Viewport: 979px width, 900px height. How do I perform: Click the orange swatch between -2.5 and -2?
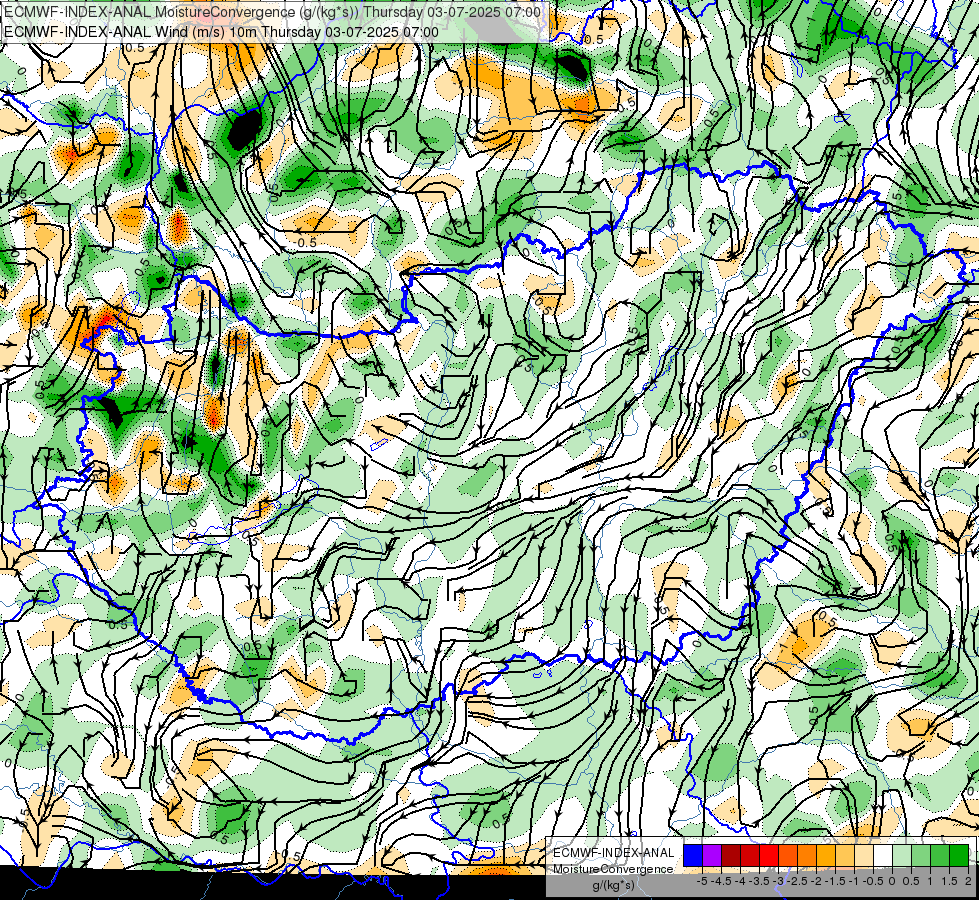click(x=807, y=856)
